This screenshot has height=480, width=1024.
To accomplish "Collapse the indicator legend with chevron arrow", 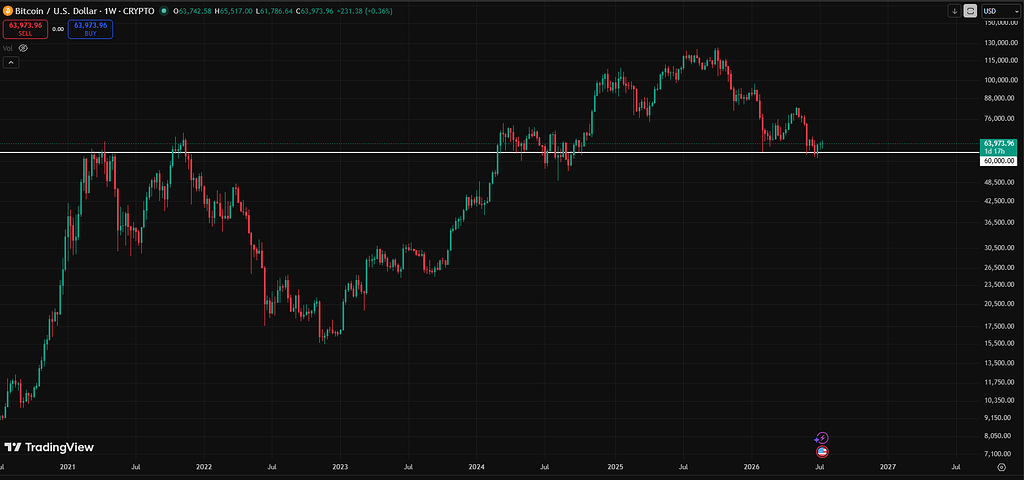I will tap(10, 63).
